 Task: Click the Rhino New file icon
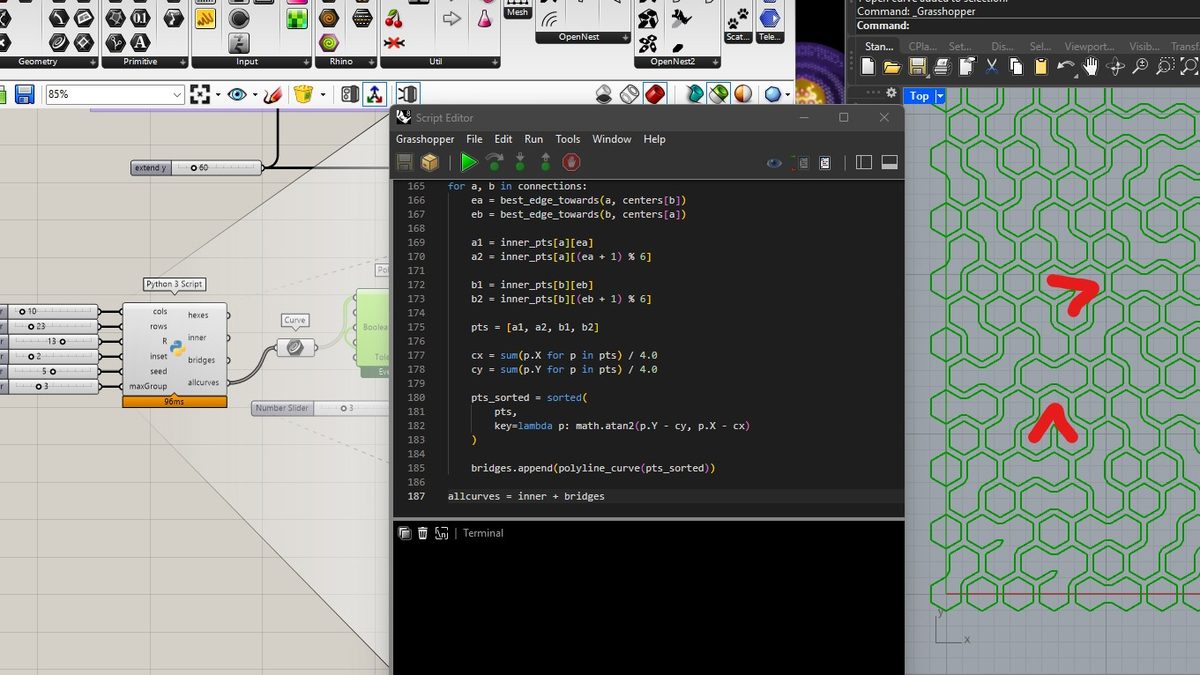pyautogui.click(x=867, y=67)
